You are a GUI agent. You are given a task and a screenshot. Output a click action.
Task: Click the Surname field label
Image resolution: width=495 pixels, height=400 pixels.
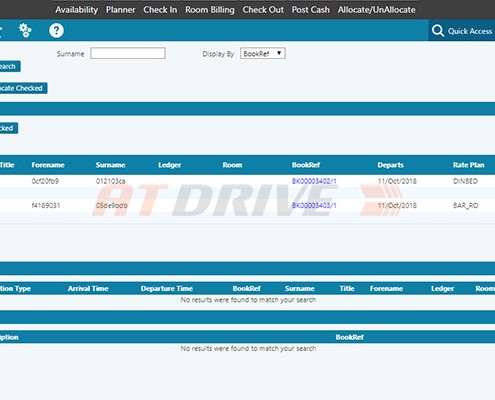(x=70, y=54)
